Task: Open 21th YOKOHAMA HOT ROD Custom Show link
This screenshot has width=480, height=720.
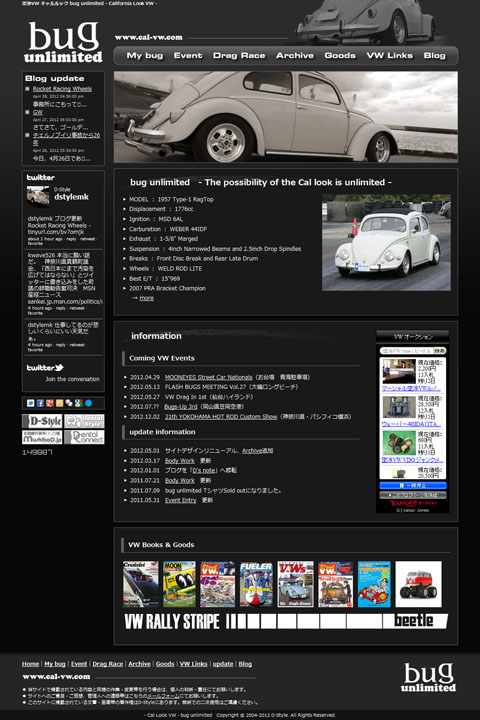Action: coord(221,417)
